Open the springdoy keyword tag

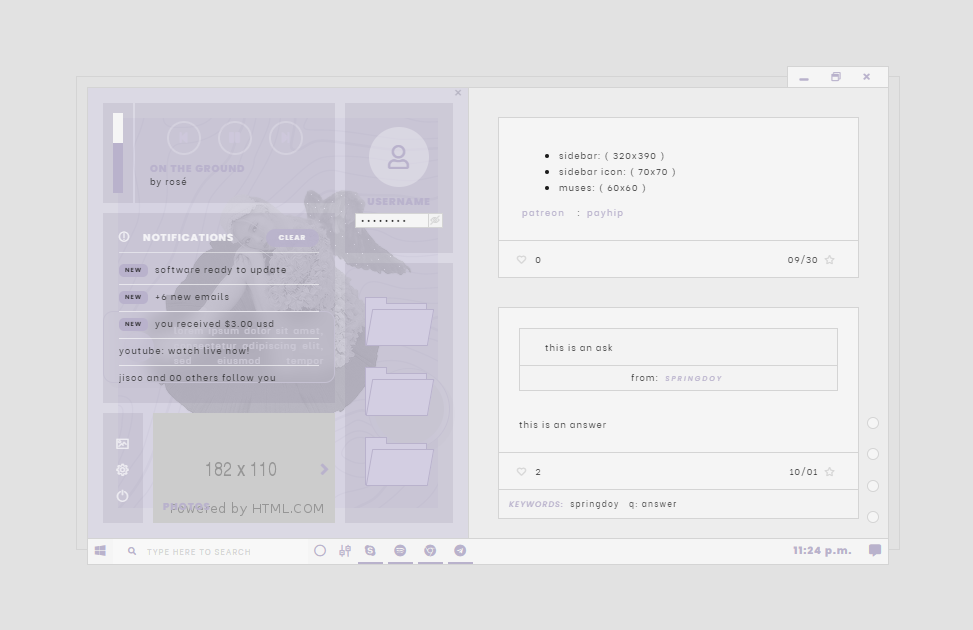click(x=594, y=504)
